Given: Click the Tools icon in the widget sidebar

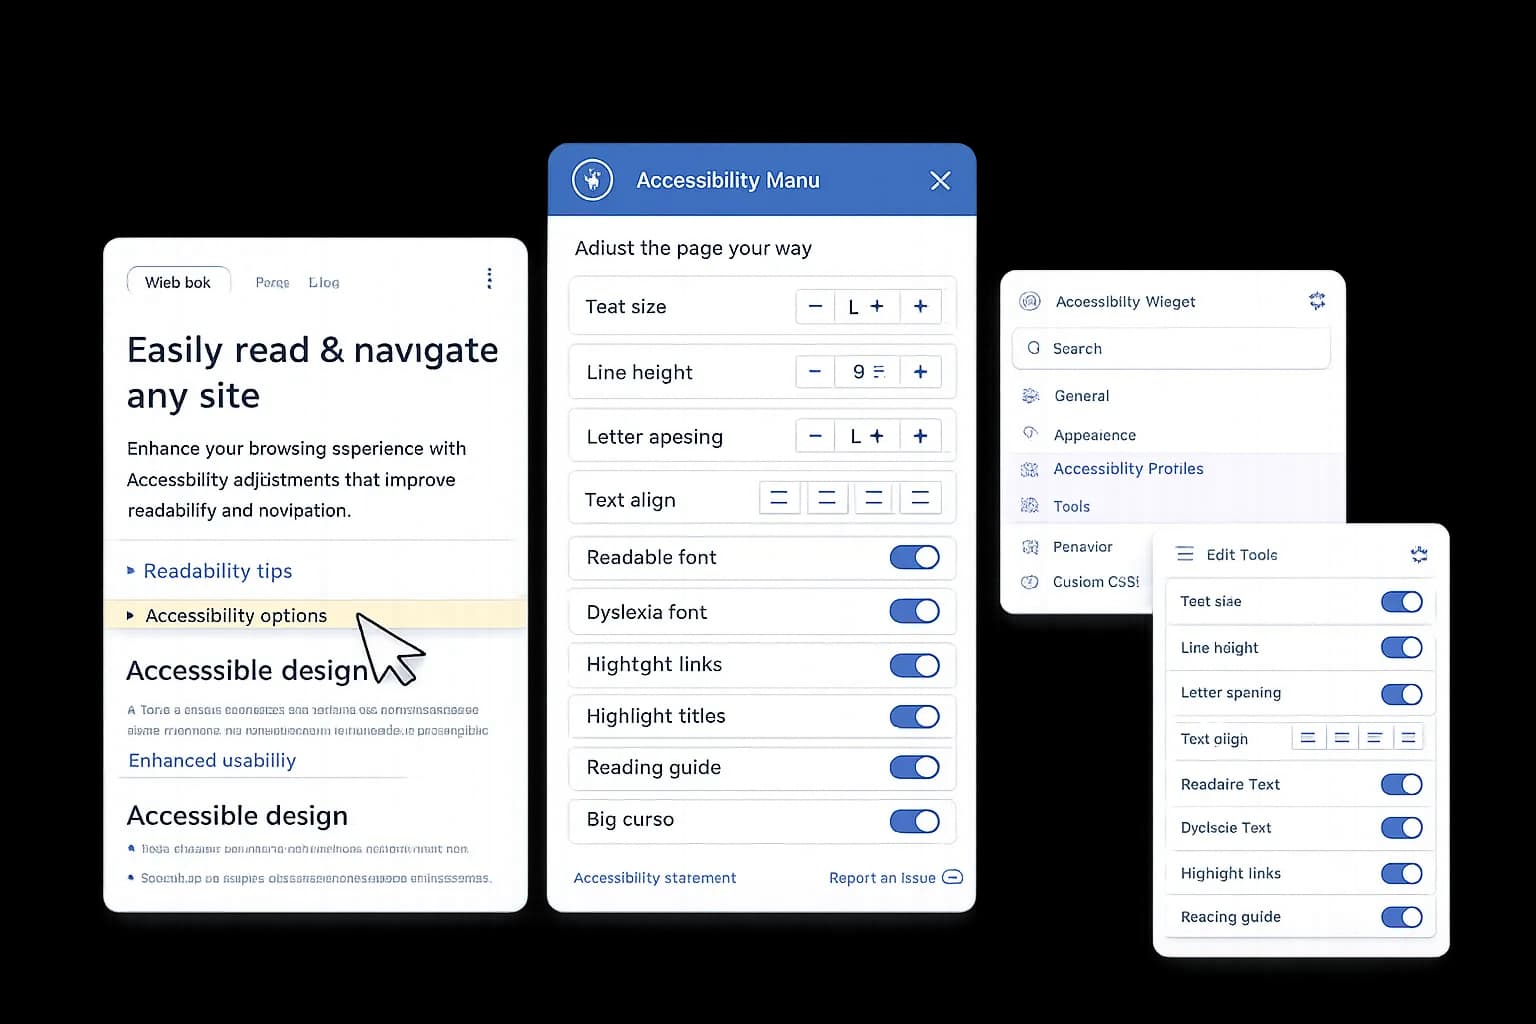Looking at the screenshot, I should coord(1029,506).
